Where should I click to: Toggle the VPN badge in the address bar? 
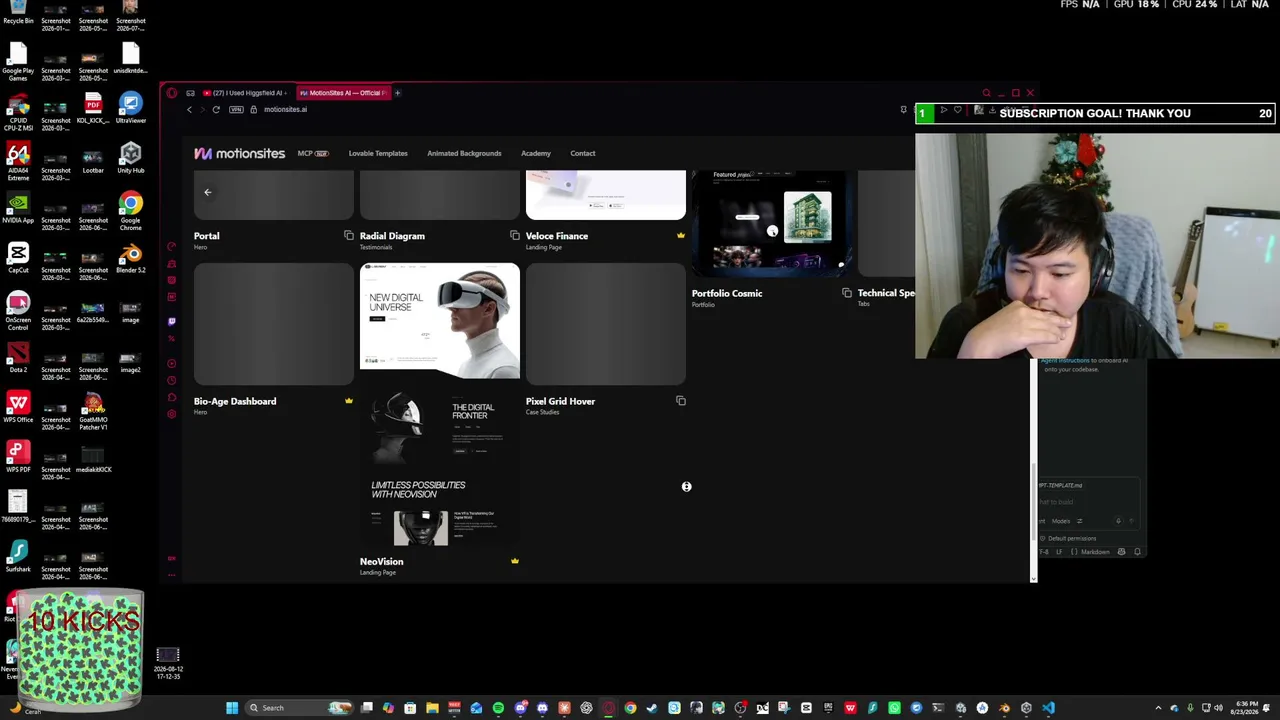(237, 109)
